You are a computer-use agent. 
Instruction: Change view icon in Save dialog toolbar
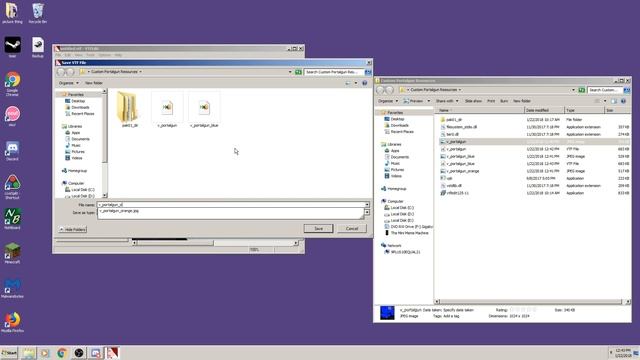(x=347, y=83)
